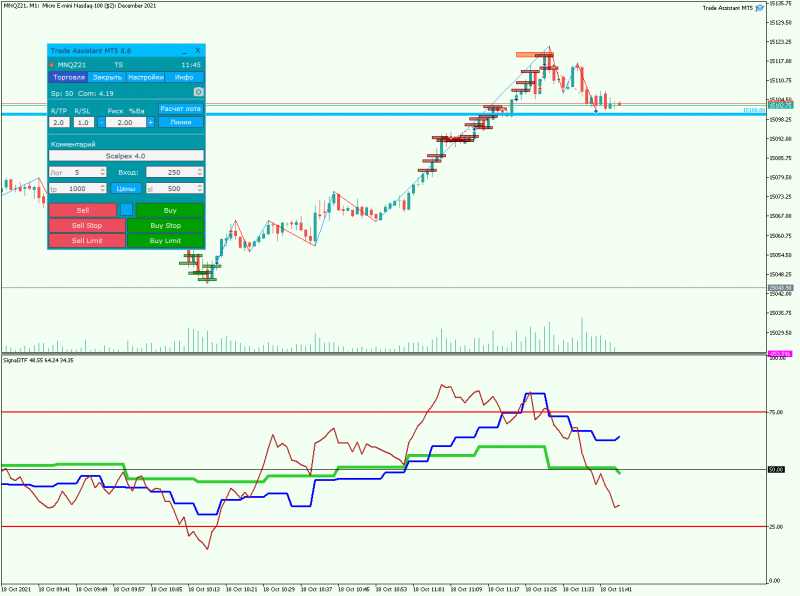Viewport: 800px width, 596px height.
Task: Click the MNQZ21 symbol label in panel
Action: [x=72, y=65]
